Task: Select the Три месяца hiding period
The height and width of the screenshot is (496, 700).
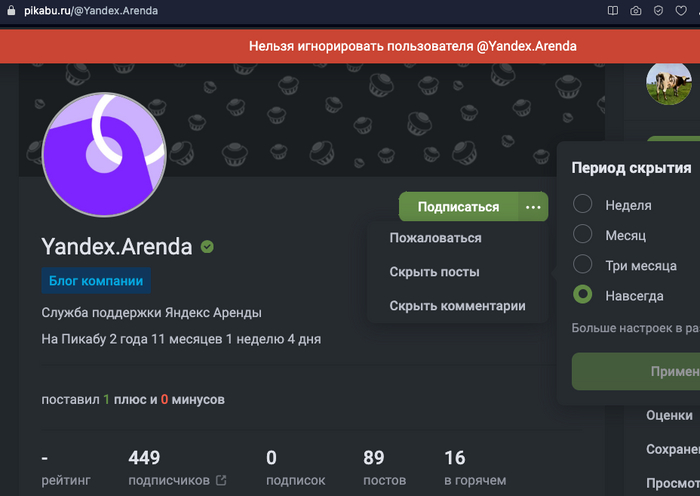Action: pos(583,264)
